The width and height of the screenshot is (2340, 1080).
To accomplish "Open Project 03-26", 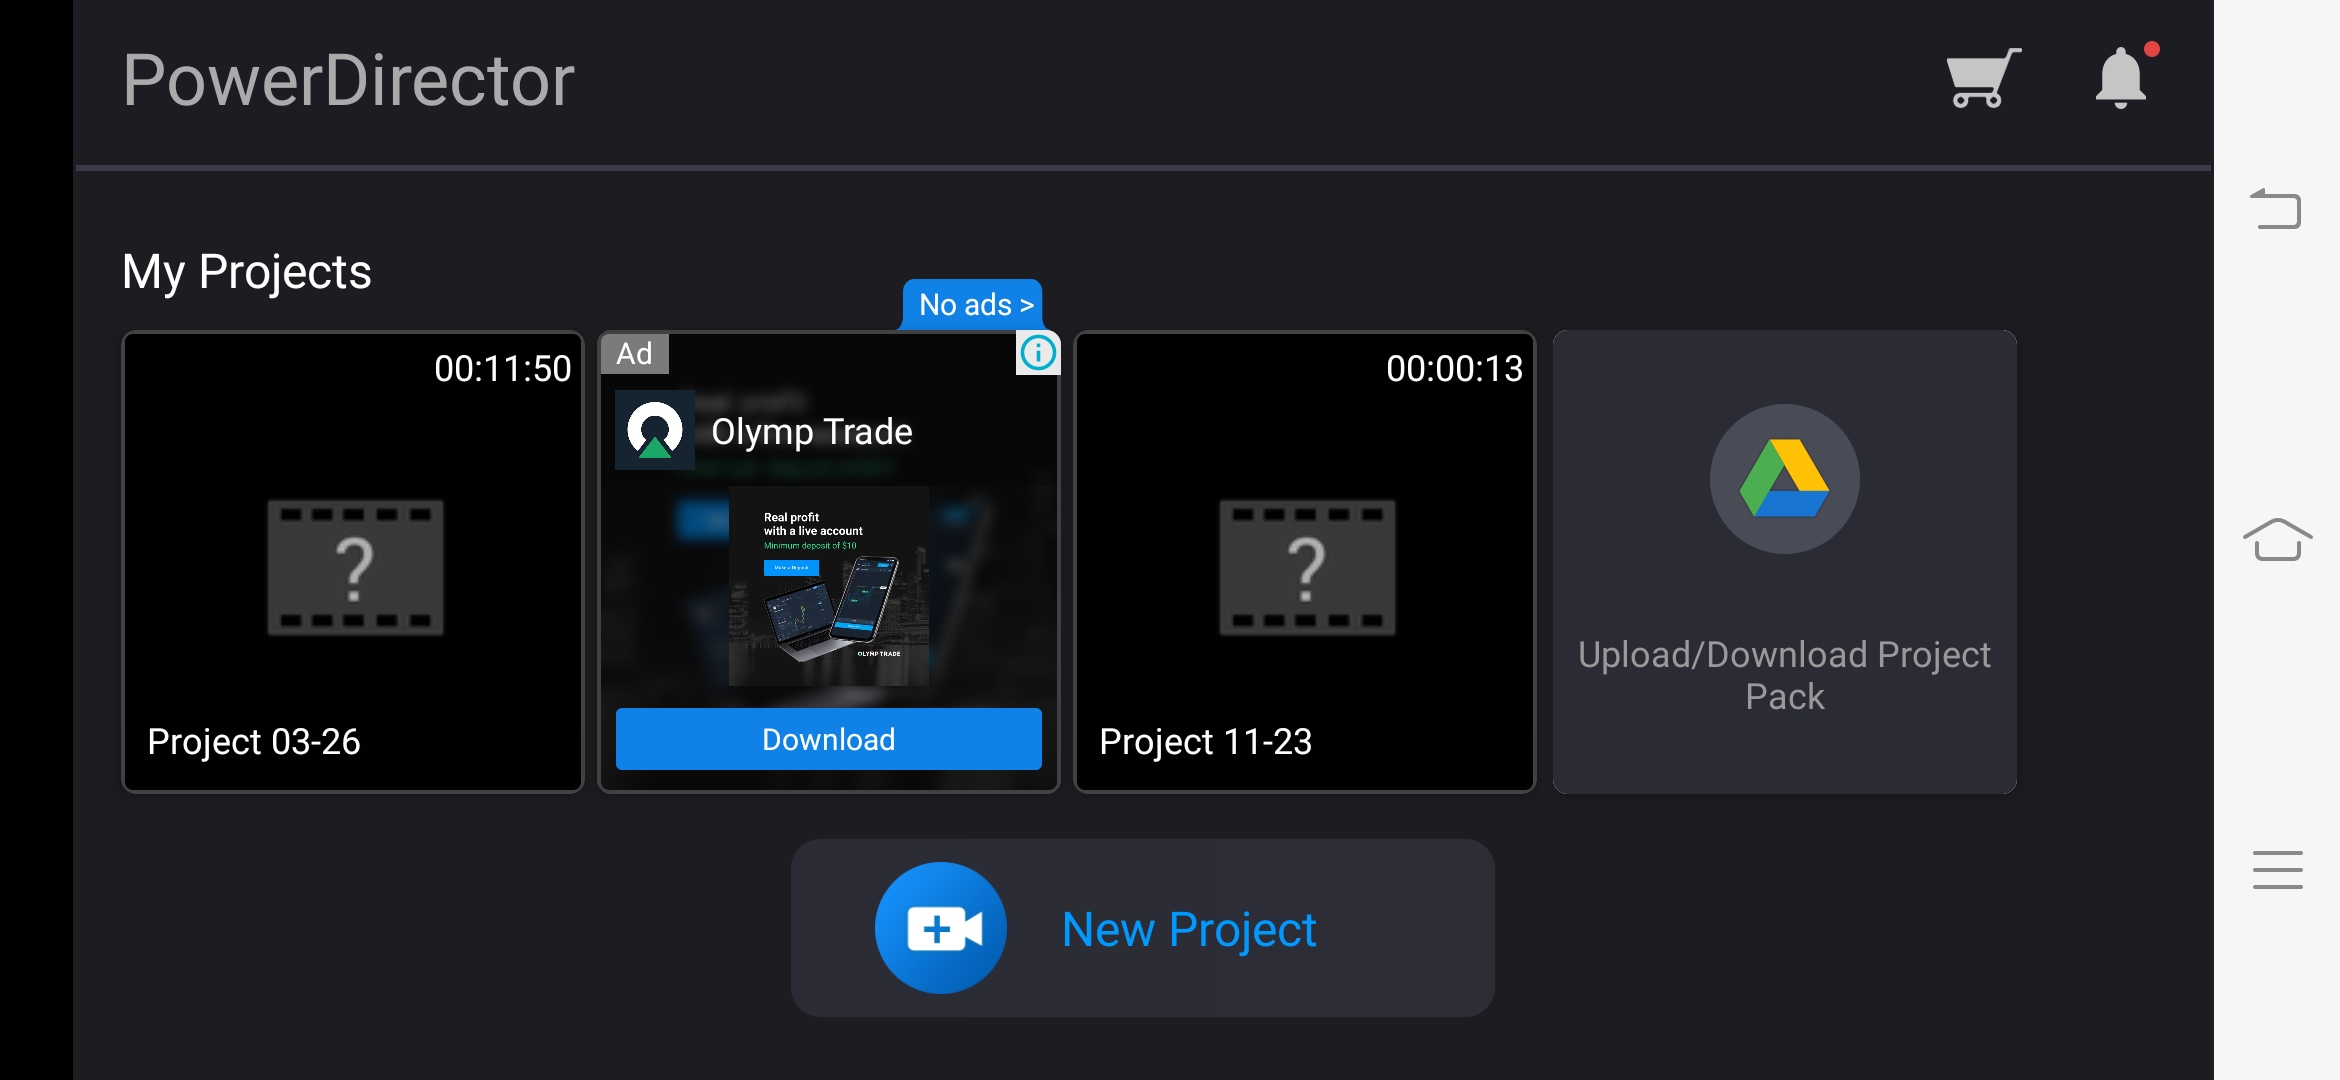I will (353, 562).
